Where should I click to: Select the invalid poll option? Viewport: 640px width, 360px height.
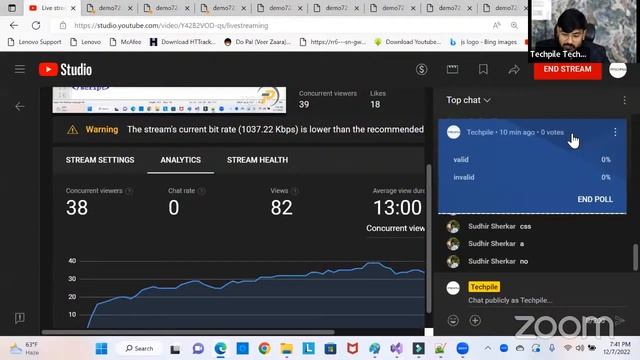pyautogui.click(x=532, y=177)
